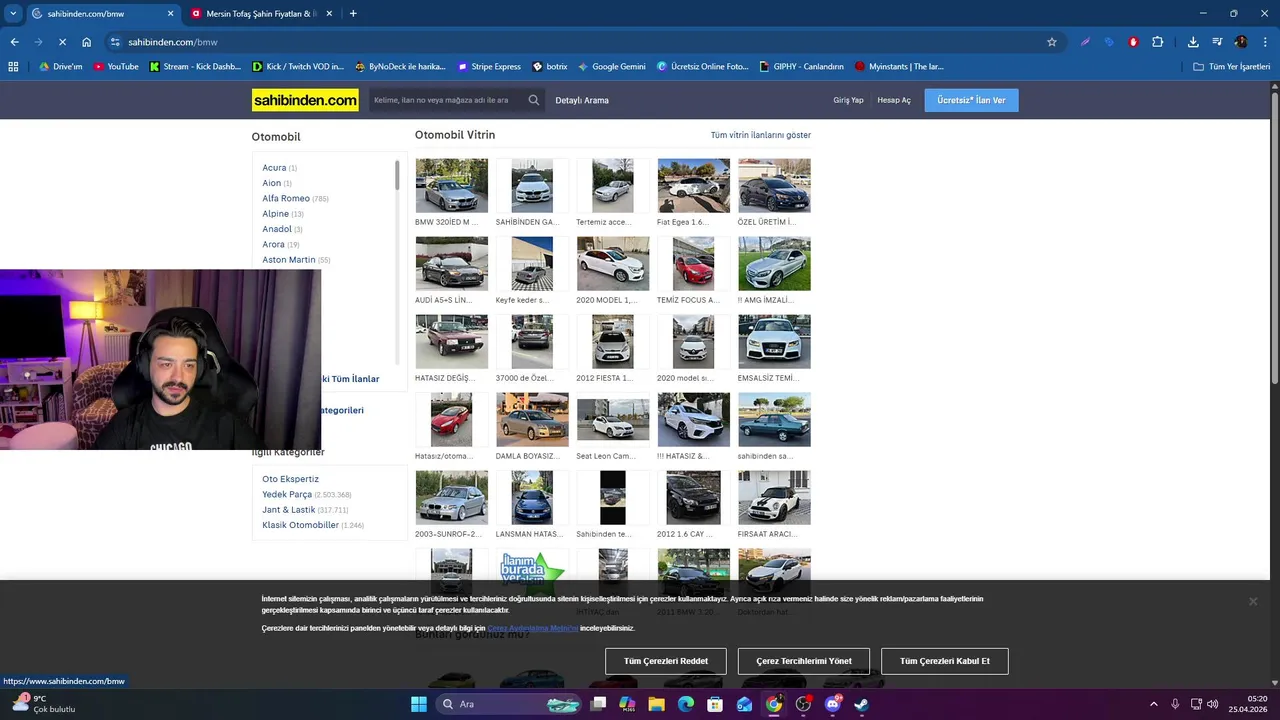Go back to the previous page
1280x720 pixels.
click(14, 42)
